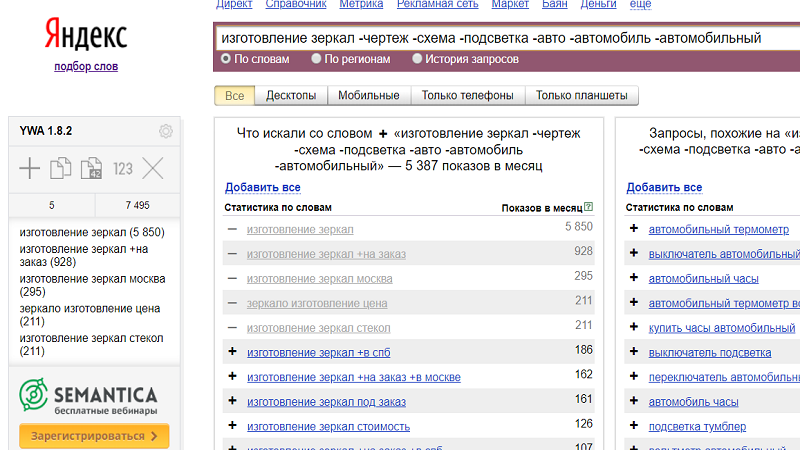This screenshot has width=800, height=450.
Task: Copy phrases with frequencies via YWA icon
Action: (x=91, y=168)
